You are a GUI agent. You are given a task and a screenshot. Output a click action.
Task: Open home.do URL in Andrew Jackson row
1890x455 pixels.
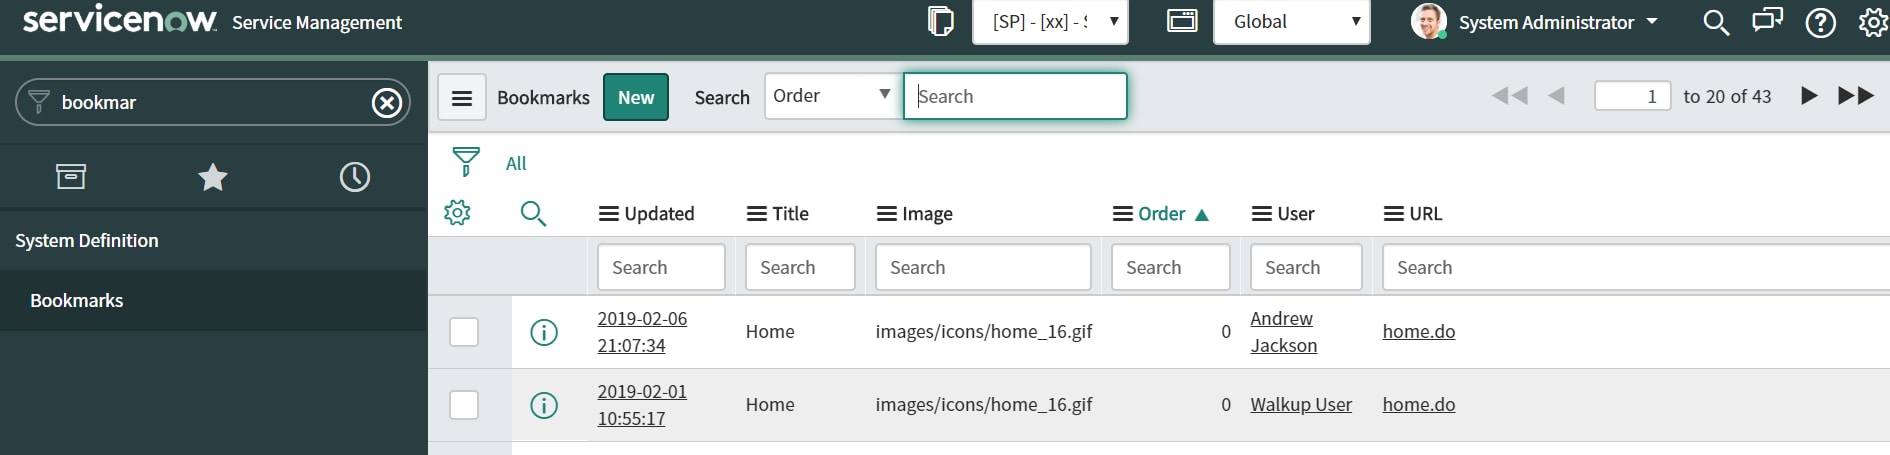coord(1419,332)
